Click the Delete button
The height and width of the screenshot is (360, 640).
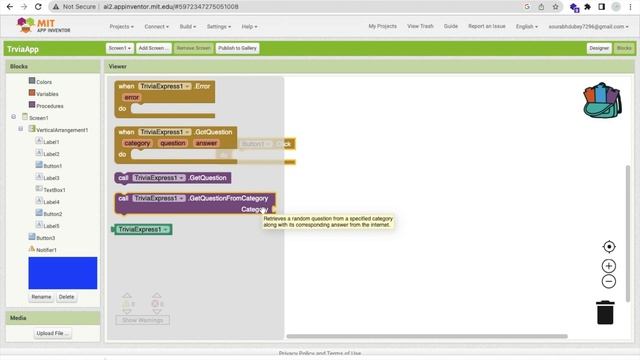pyautogui.click(x=66, y=297)
